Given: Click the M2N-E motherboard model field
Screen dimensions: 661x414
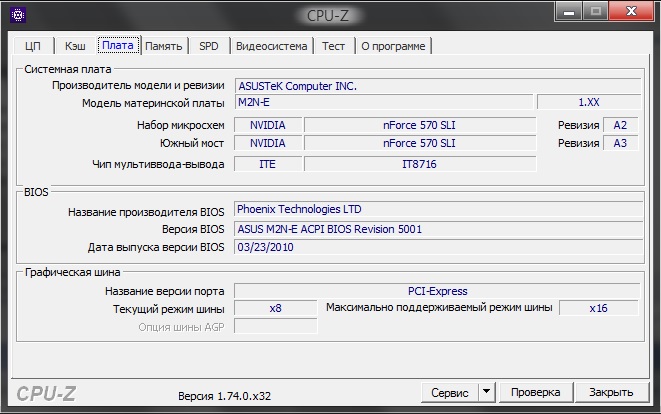Looking at the screenshot, I should coord(383,102).
